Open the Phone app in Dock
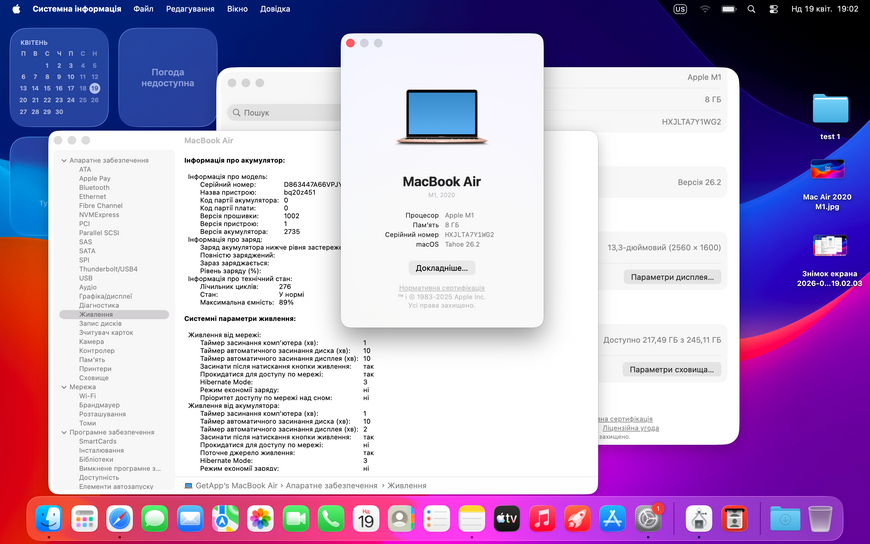 [x=331, y=520]
